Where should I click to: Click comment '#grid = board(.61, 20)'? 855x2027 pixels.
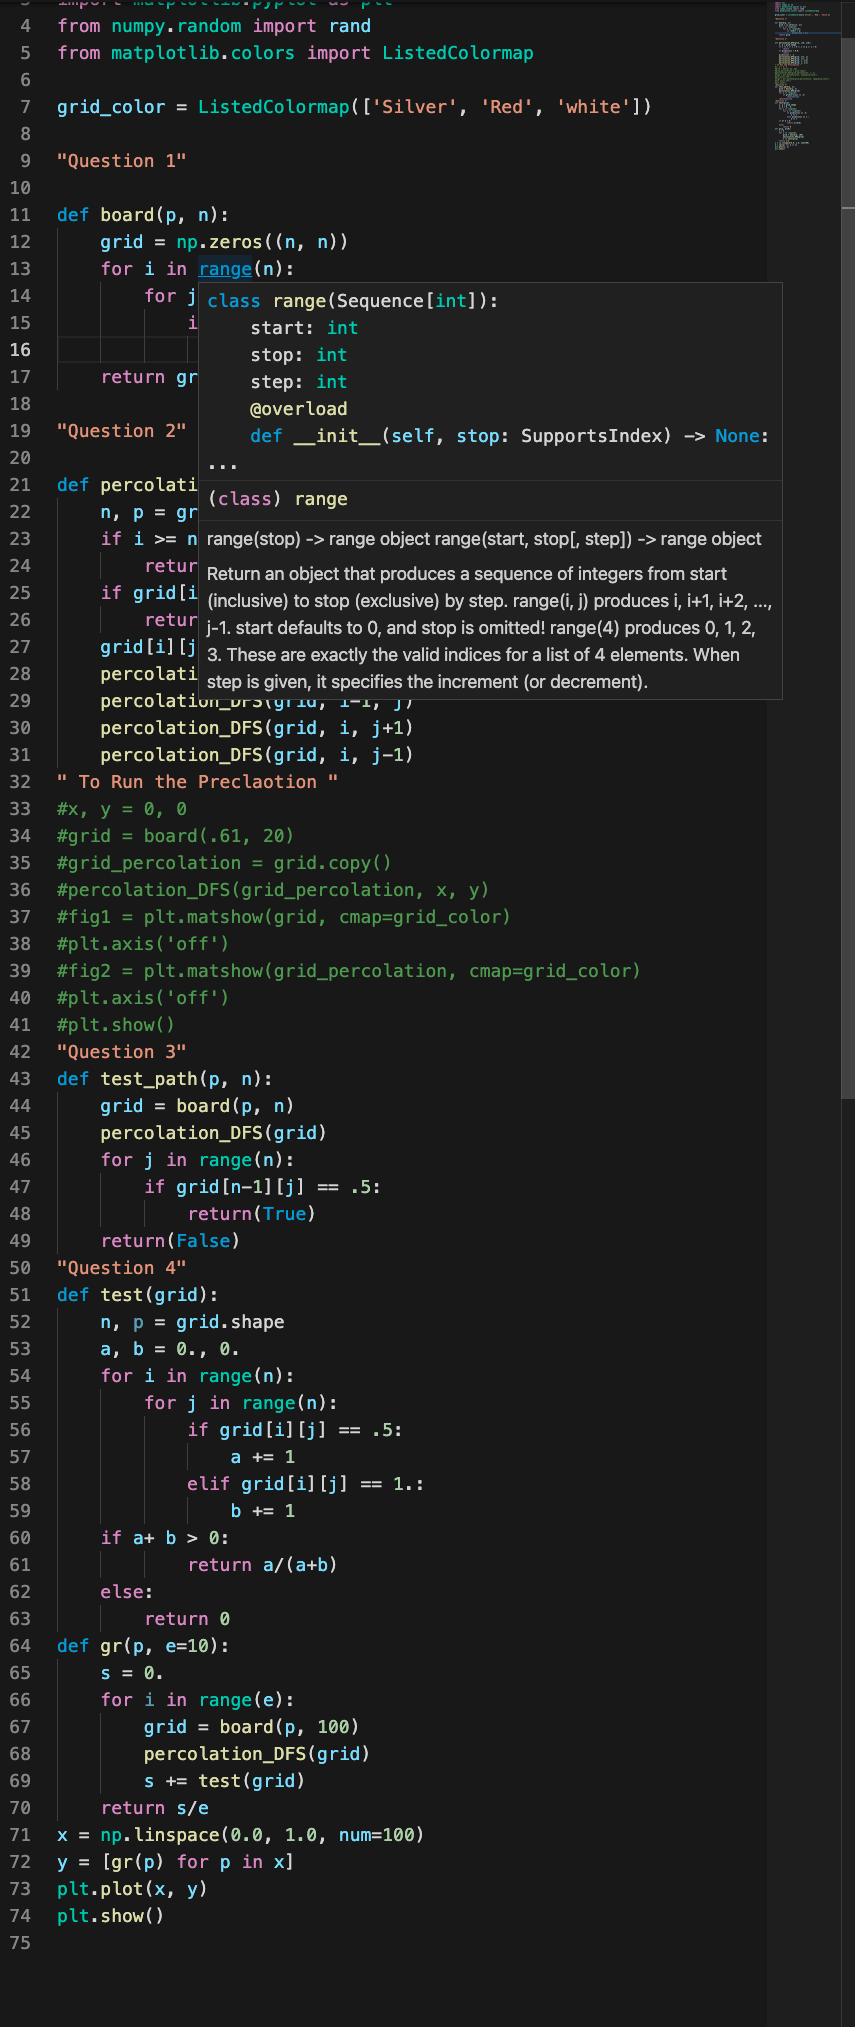click(176, 836)
